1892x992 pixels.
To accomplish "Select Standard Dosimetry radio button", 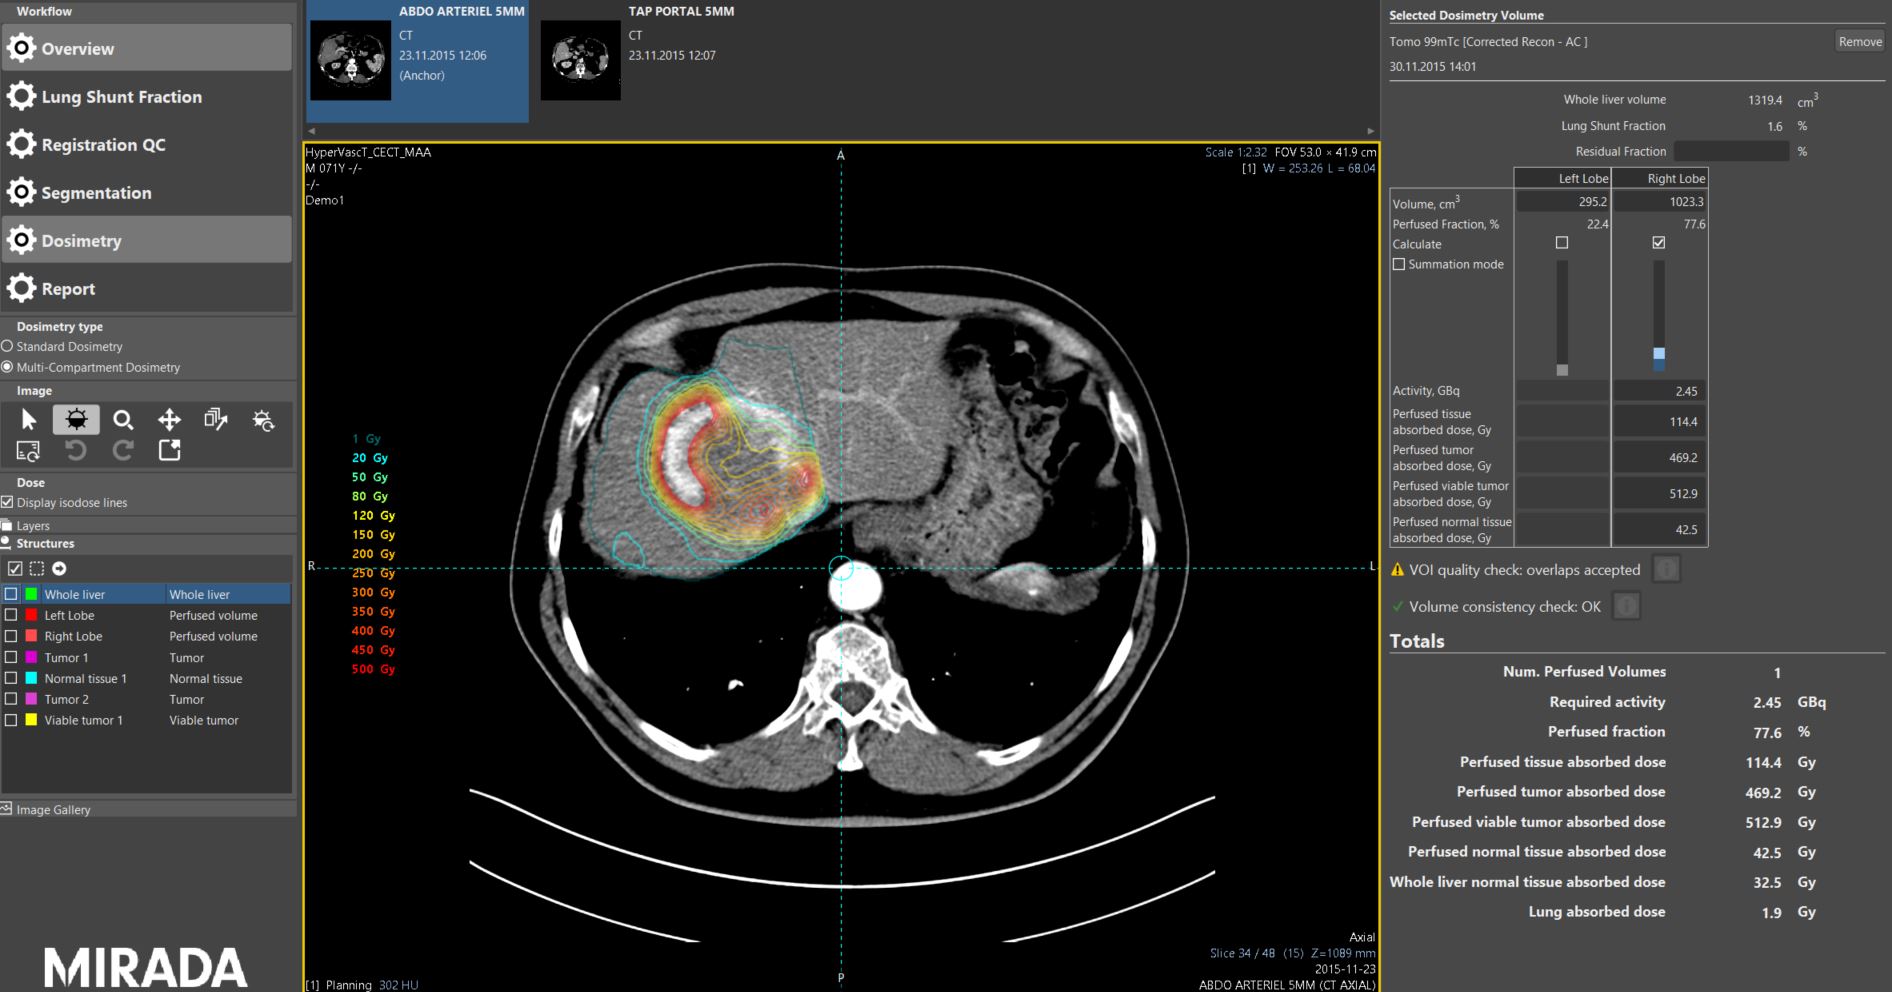I will click(x=8, y=346).
